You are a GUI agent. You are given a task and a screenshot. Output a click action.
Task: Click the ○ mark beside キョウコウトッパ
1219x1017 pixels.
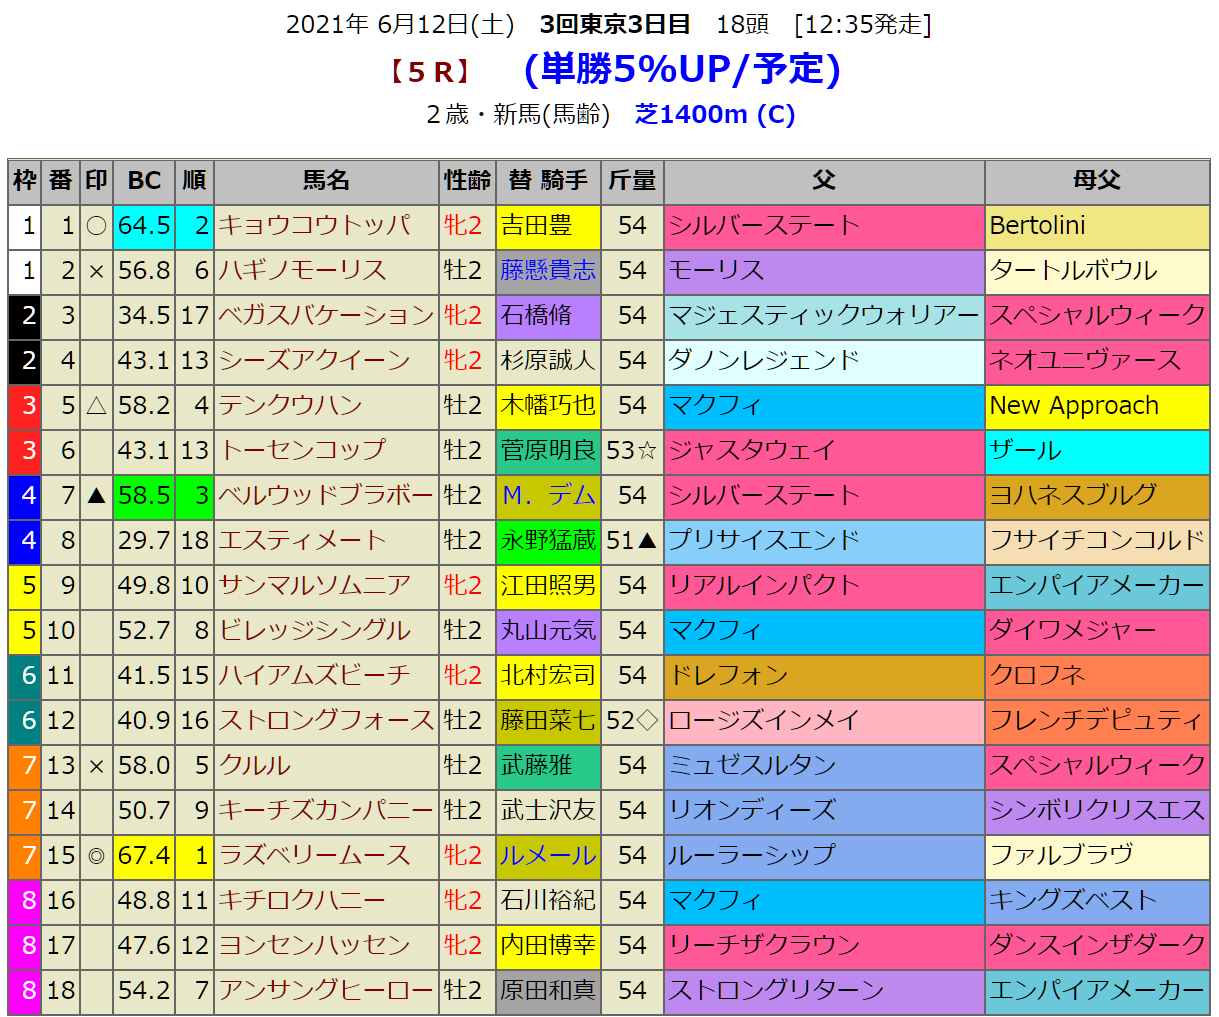[96, 226]
